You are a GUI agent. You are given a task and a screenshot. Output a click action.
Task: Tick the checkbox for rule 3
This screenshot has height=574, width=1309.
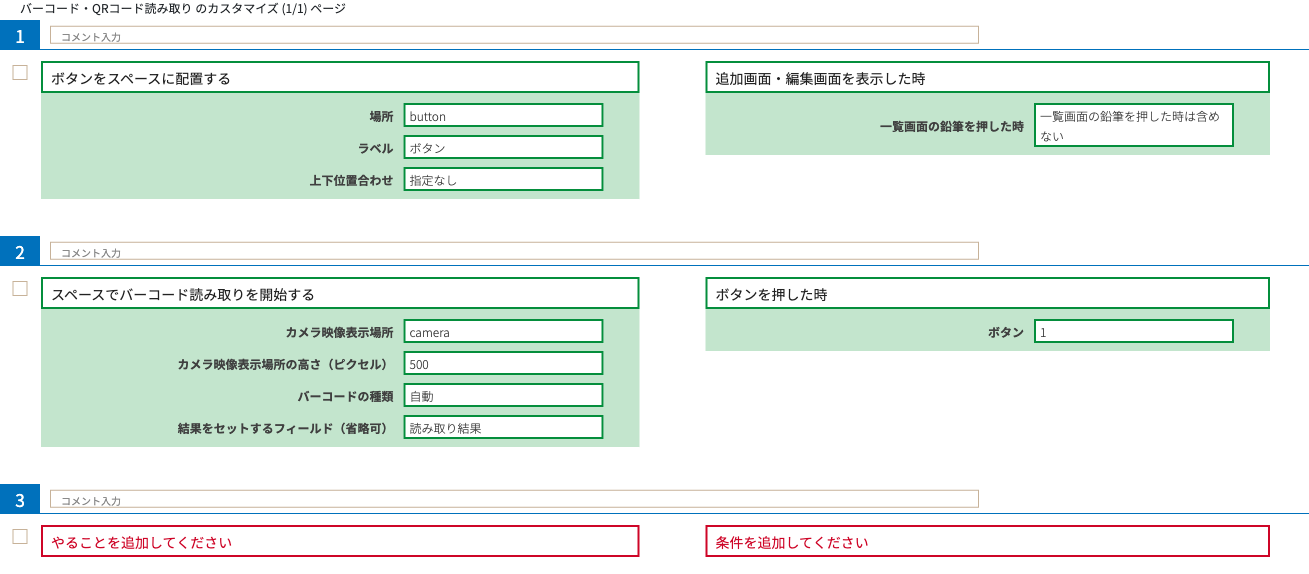(20, 537)
